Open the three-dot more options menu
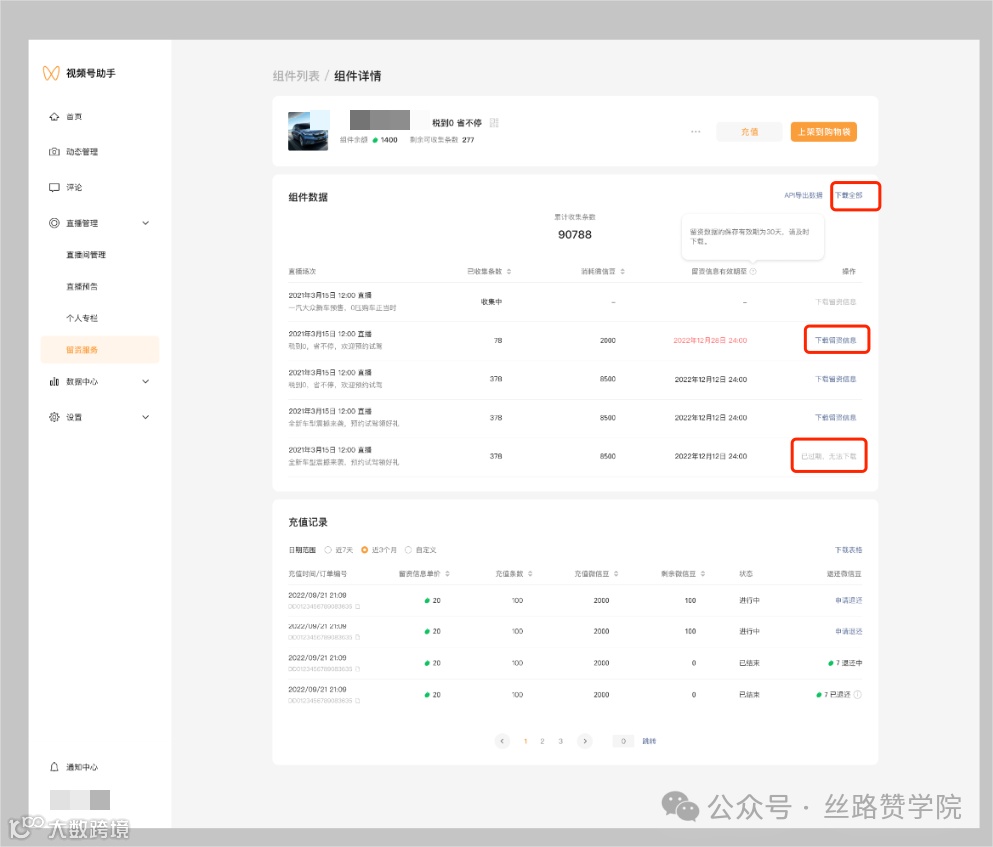 695,132
